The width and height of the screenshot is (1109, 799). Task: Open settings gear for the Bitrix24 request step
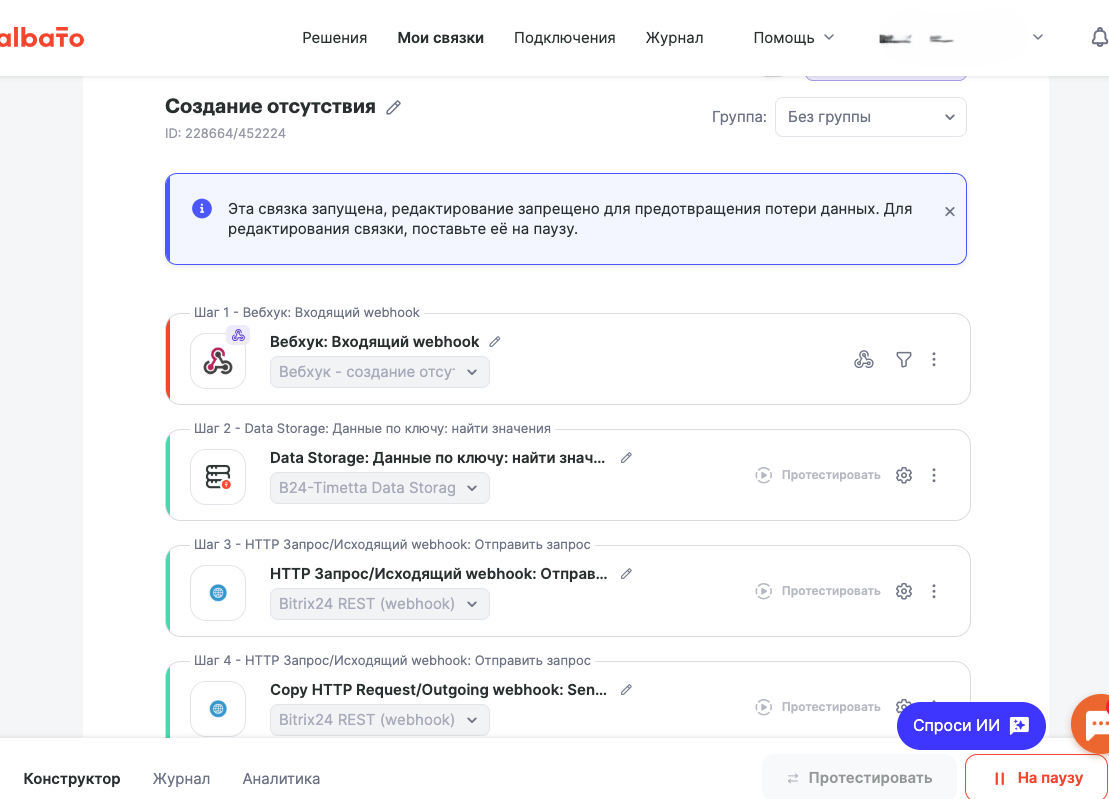pyautogui.click(x=904, y=591)
